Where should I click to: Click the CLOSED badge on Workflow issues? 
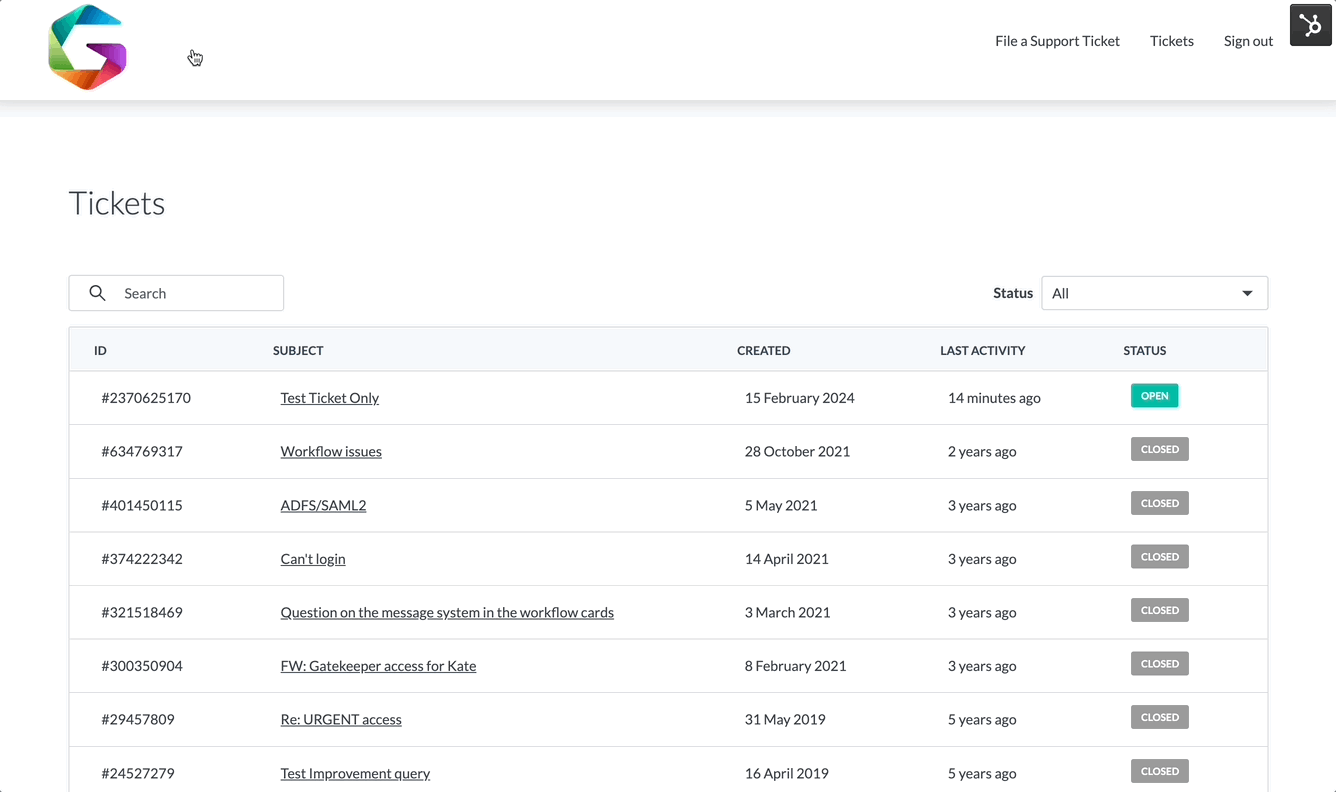click(x=1159, y=449)
